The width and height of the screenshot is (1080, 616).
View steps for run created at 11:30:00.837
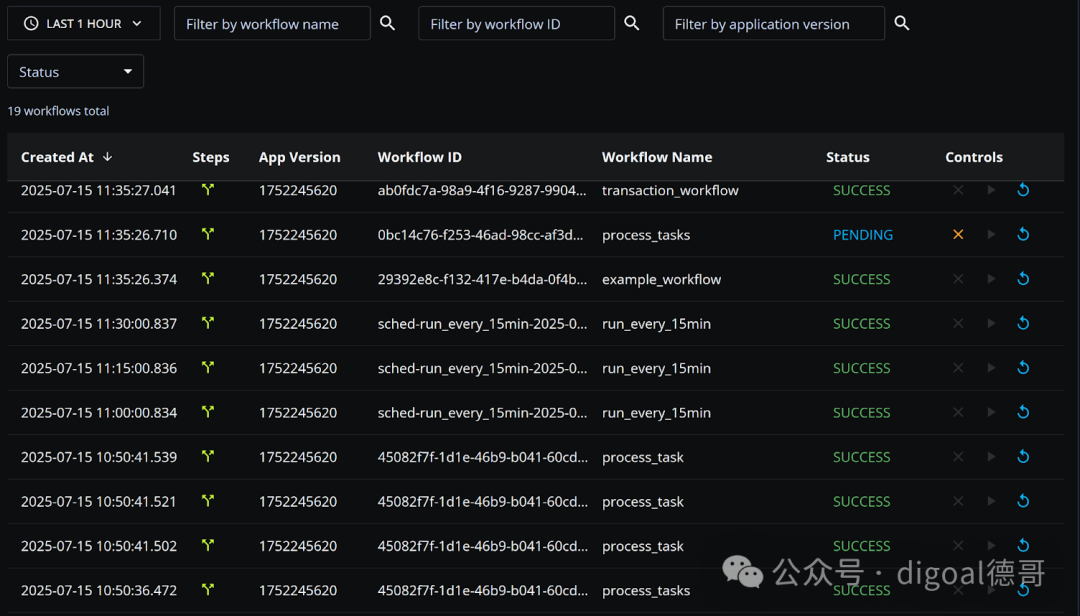(x=207, y=323)
